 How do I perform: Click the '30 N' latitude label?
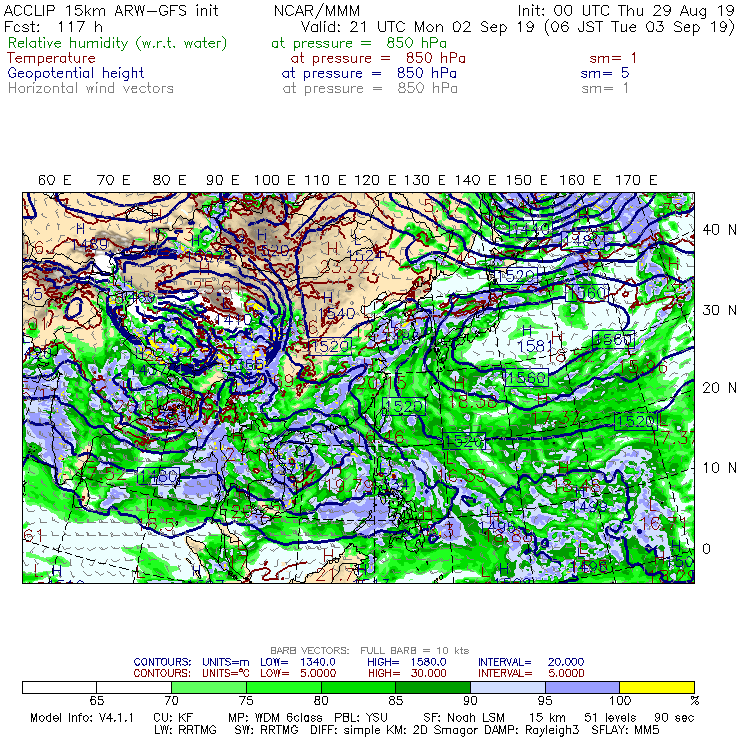tap(719, 310)
